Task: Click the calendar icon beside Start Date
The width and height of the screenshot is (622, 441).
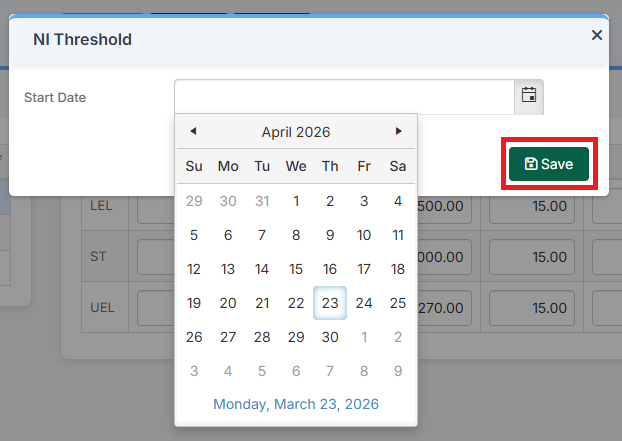Action: pos(529,96)
